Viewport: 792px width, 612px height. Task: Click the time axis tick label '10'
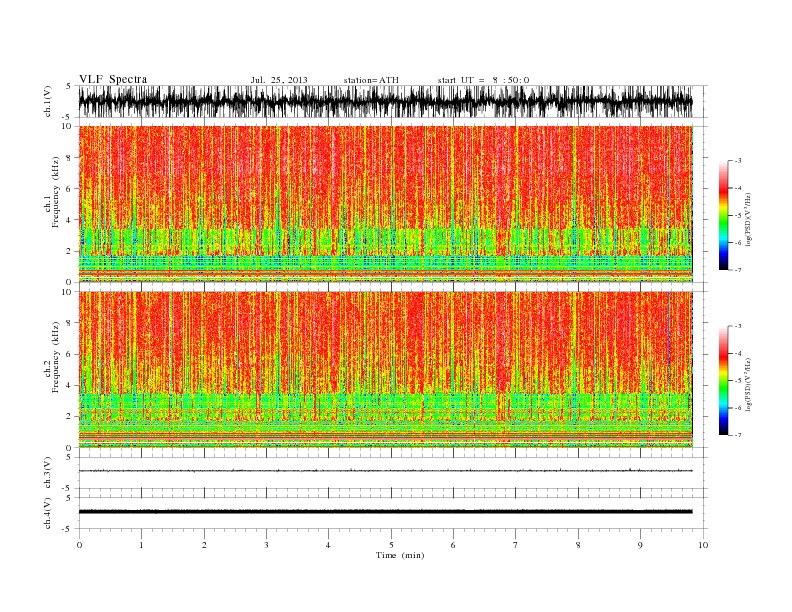703,545
